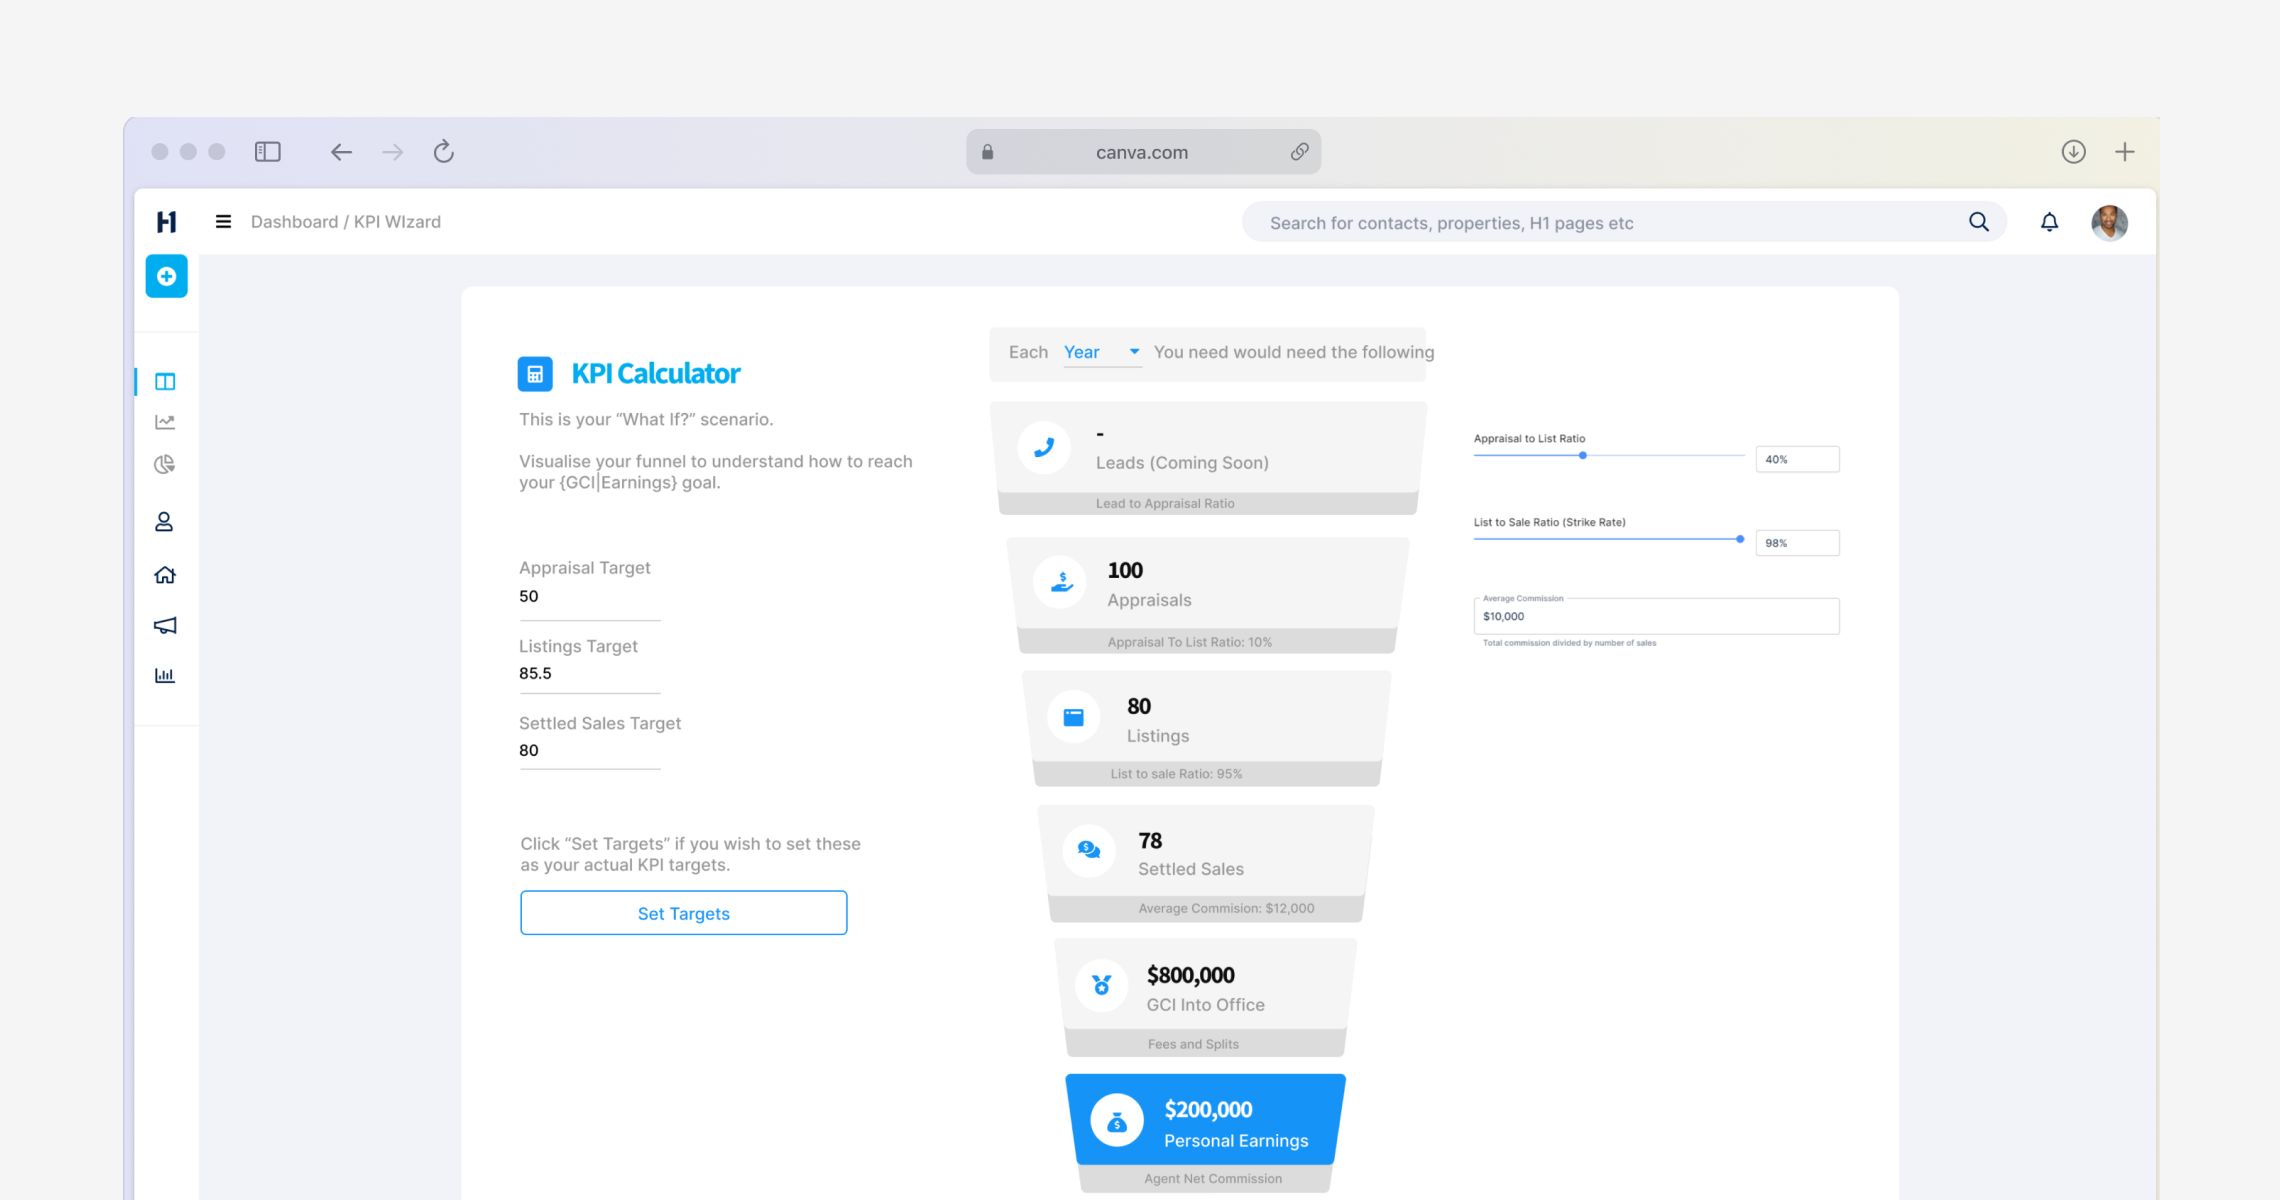This screenshot has width=2280, height=1200.
Task: Click the copy link icon in address bar
Action: [x=1299, y=152]
